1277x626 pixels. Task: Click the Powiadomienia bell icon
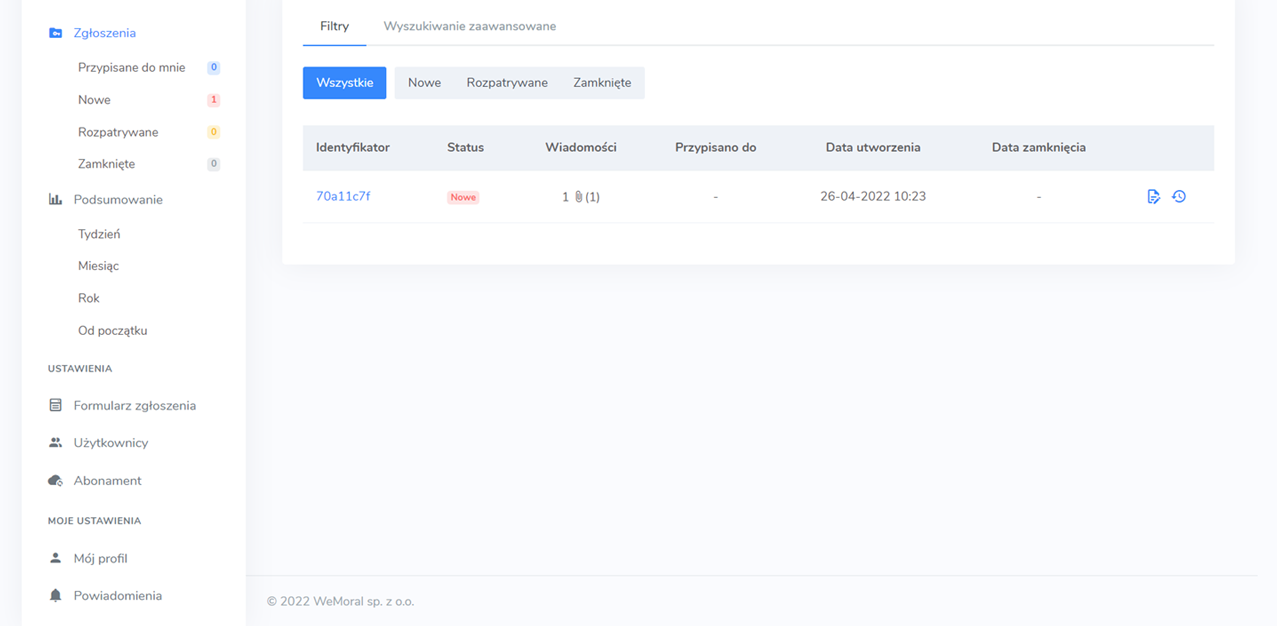click(x=56, y=596)
